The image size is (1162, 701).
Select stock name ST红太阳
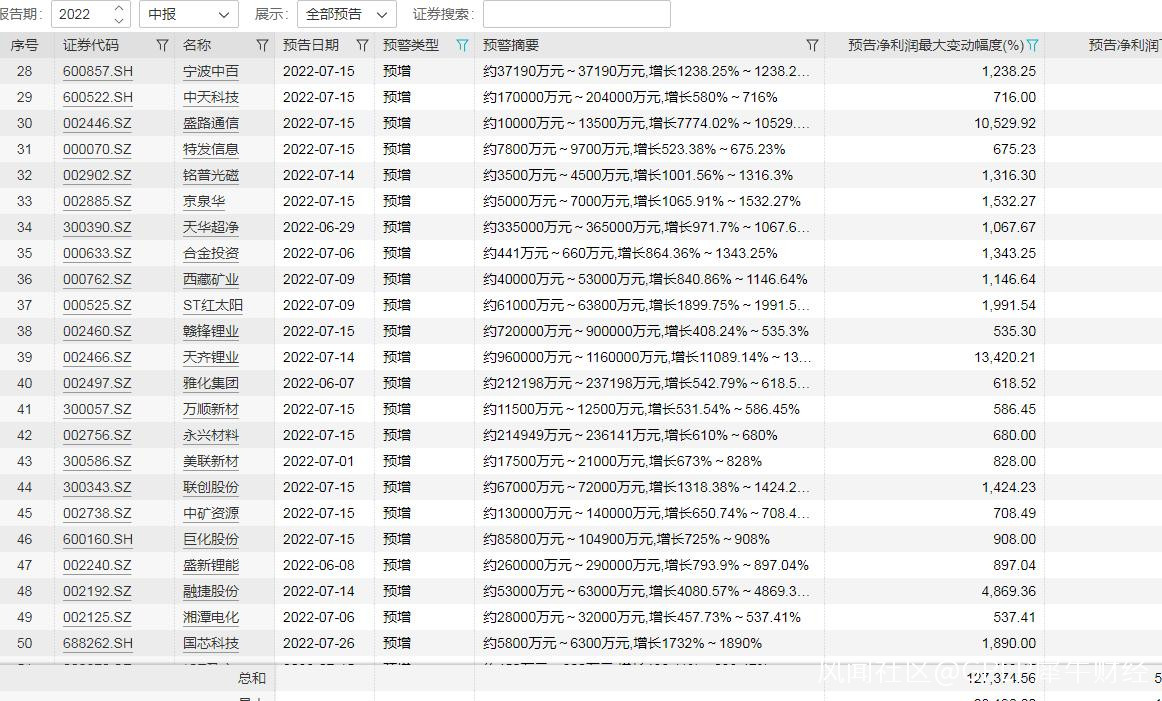(213, 305)
